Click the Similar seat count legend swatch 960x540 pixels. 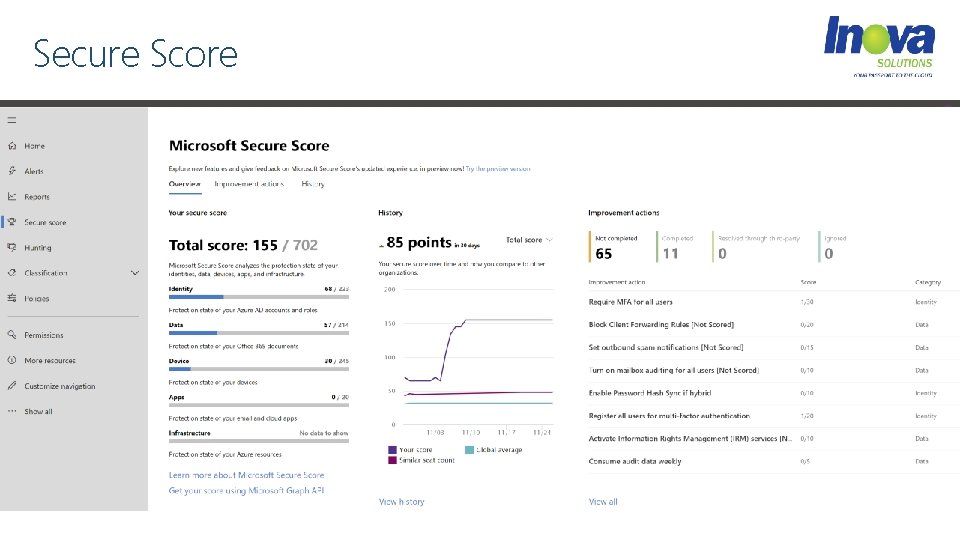[x=392, y=460]
